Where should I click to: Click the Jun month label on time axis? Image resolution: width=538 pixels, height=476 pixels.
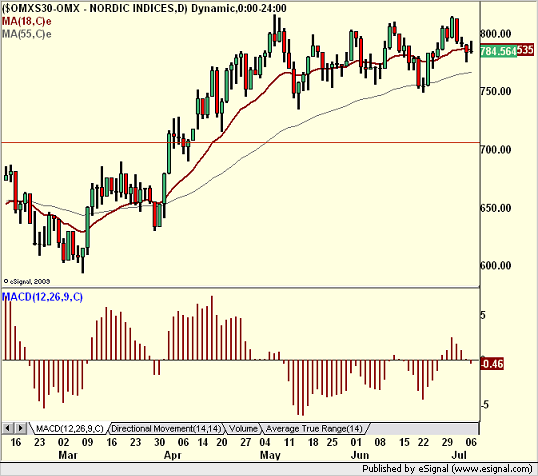tap(360, 455)
